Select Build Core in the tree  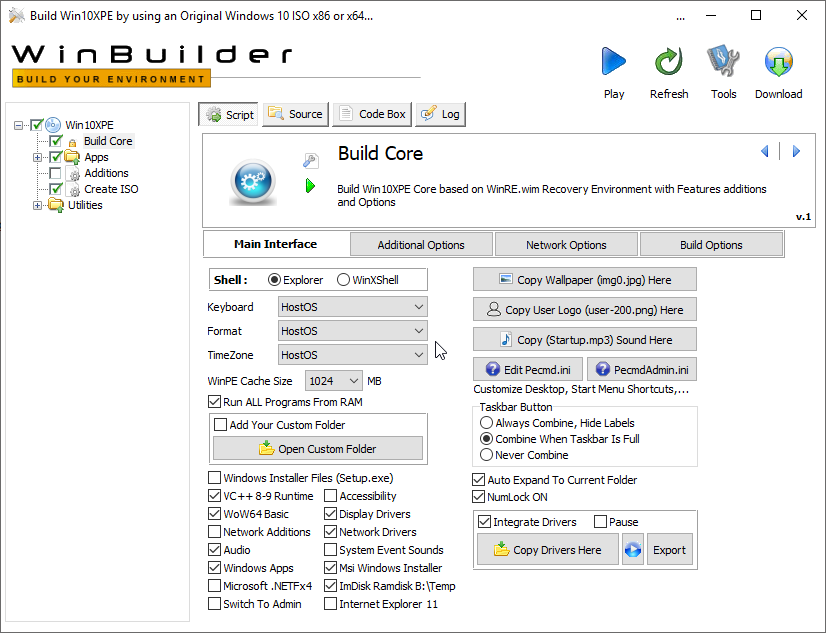(108, 141)
